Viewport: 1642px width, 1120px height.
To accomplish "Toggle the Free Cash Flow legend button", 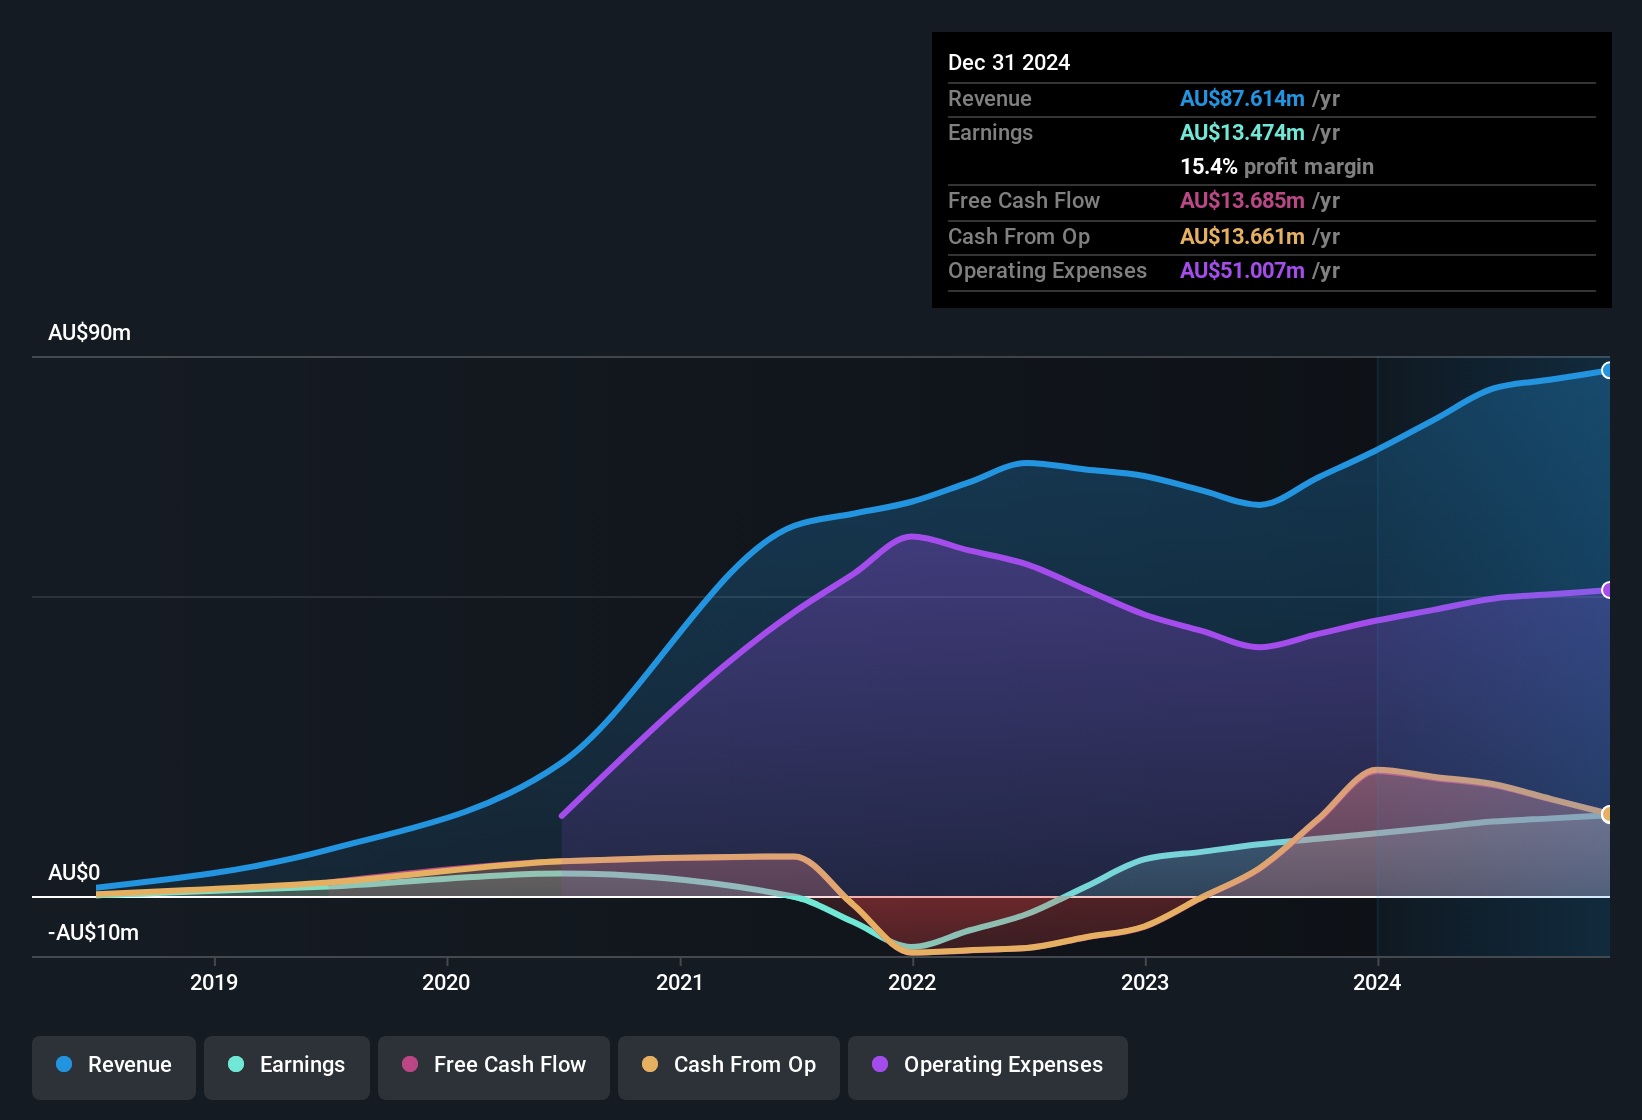I will [x=494, y=1067].
